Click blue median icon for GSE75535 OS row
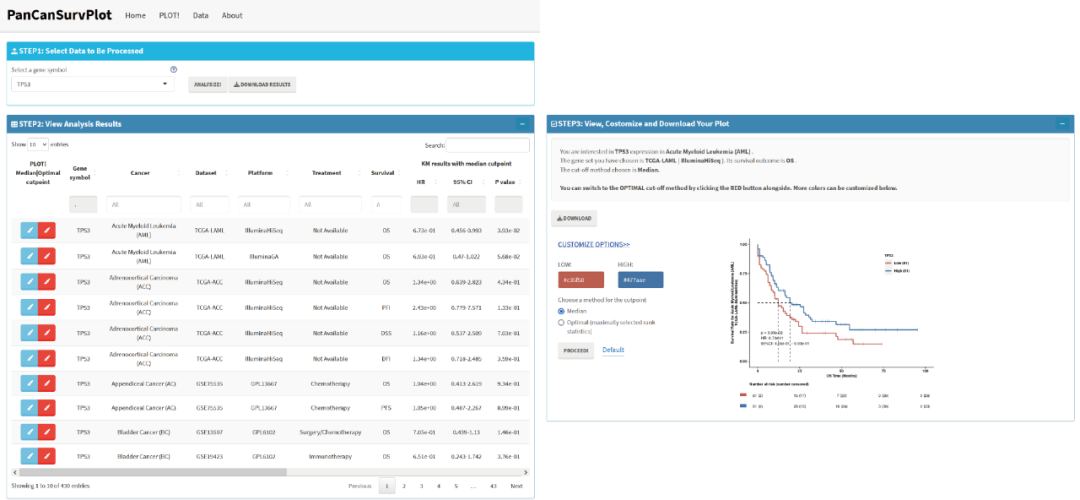The image size is (1080, 500). click(29, 383)
